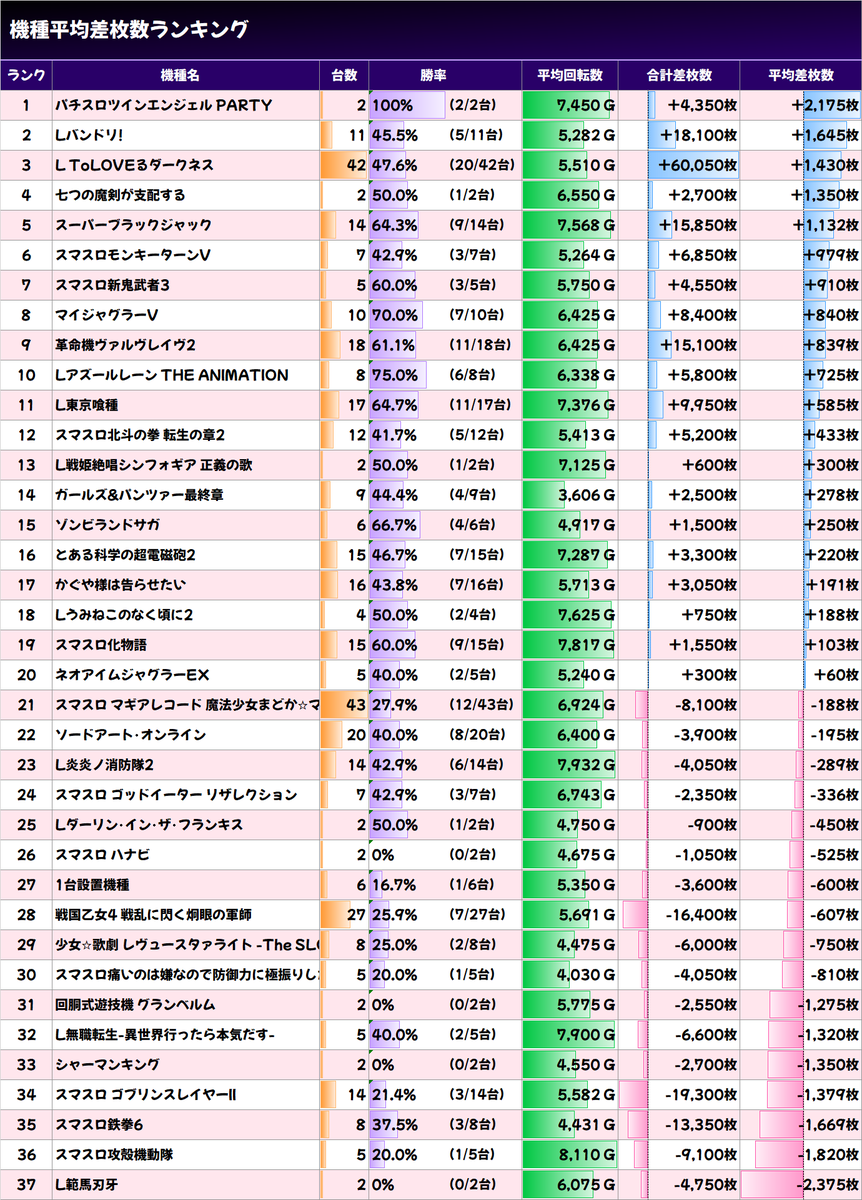The image size is (862, 1200).
Task: Select L無職転生 row name
Action: (x=164, y=1035)
